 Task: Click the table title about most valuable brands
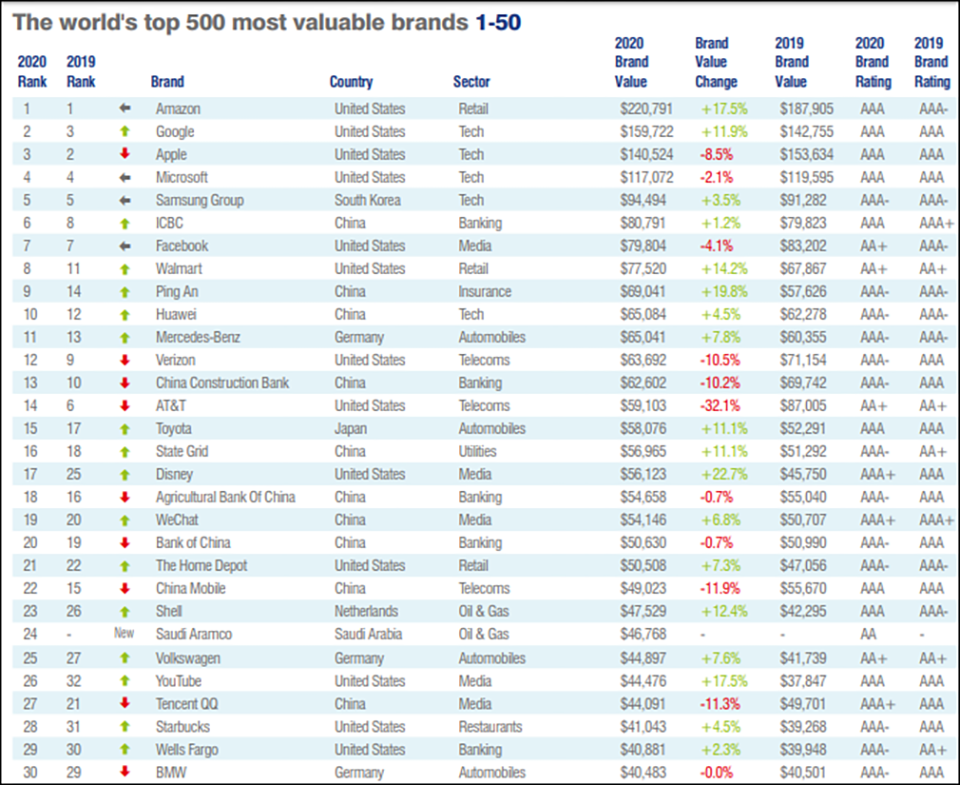click(x=267, y=22)
